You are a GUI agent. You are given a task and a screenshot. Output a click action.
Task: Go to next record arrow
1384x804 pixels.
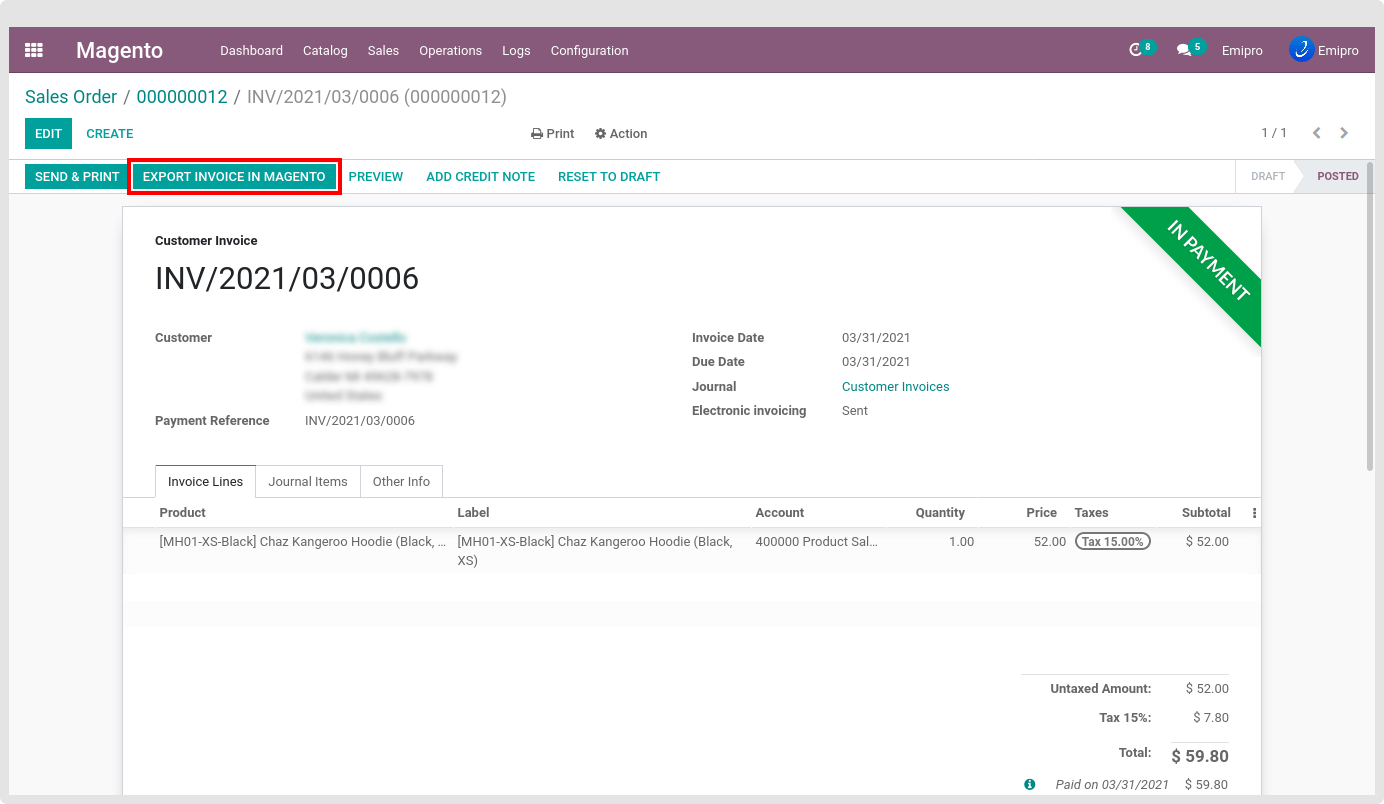(x=1344, y=133)
